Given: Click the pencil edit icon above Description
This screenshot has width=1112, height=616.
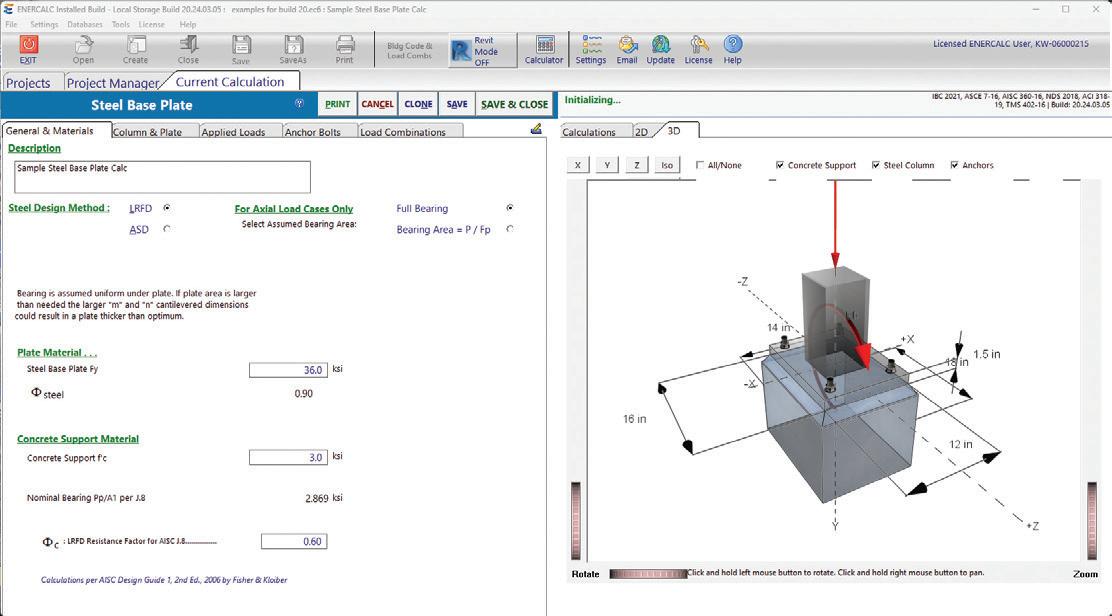Looking at the screenshot, I should (536, 128).
